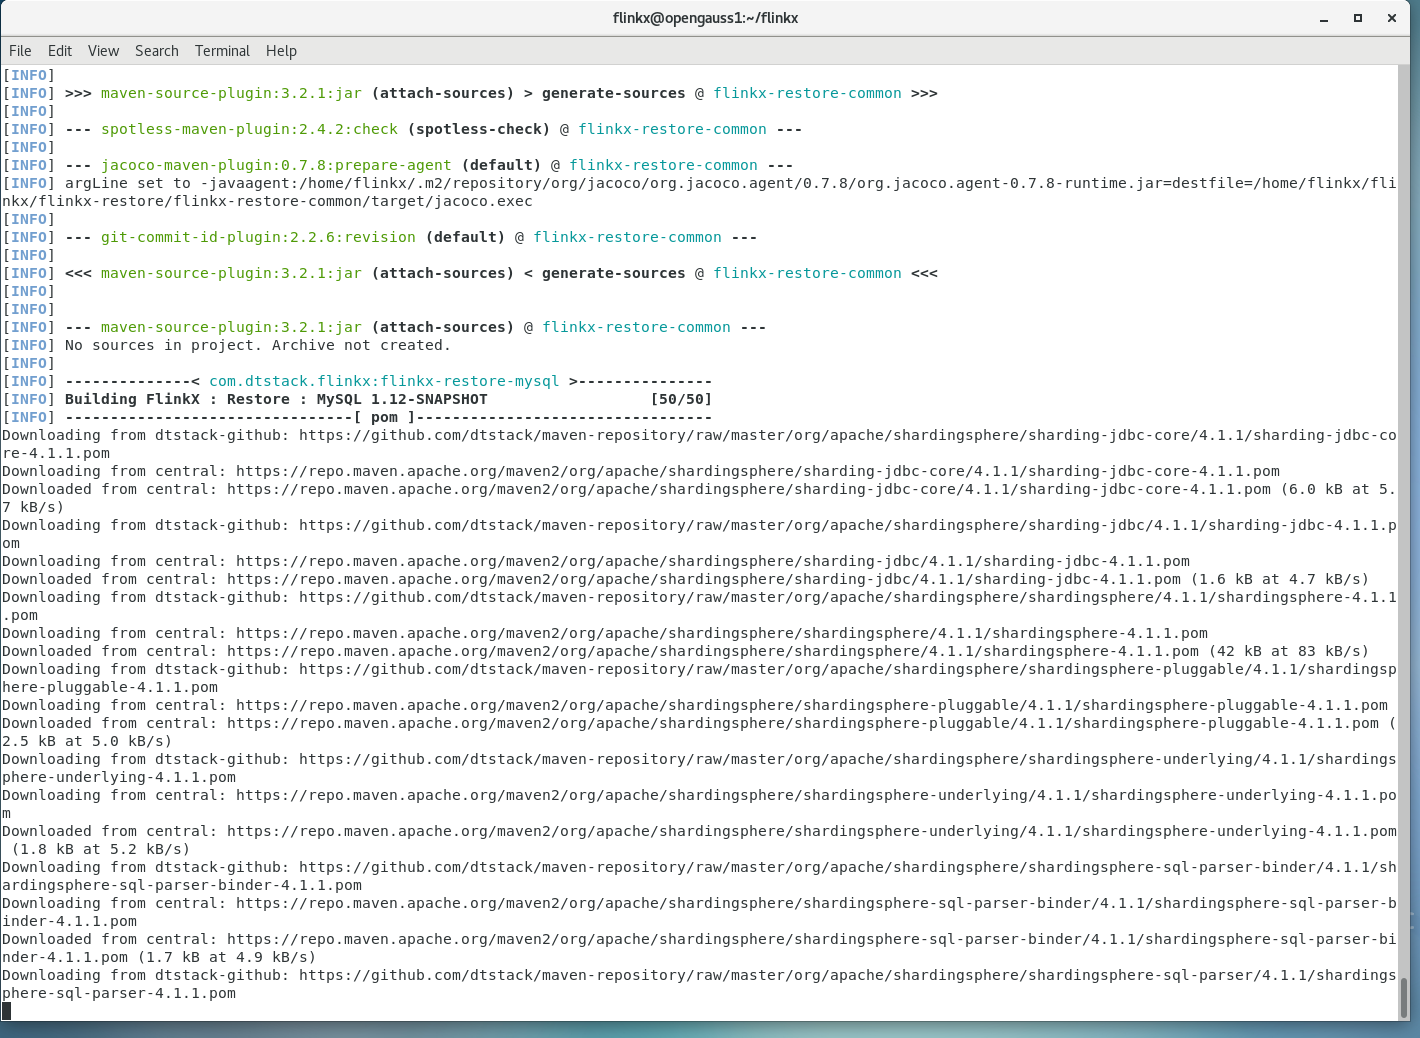Click the download stat (1.6 kB at 4.7 kB/s)
Screen dimensions: 1420x1038
[x=1280, y=579]
